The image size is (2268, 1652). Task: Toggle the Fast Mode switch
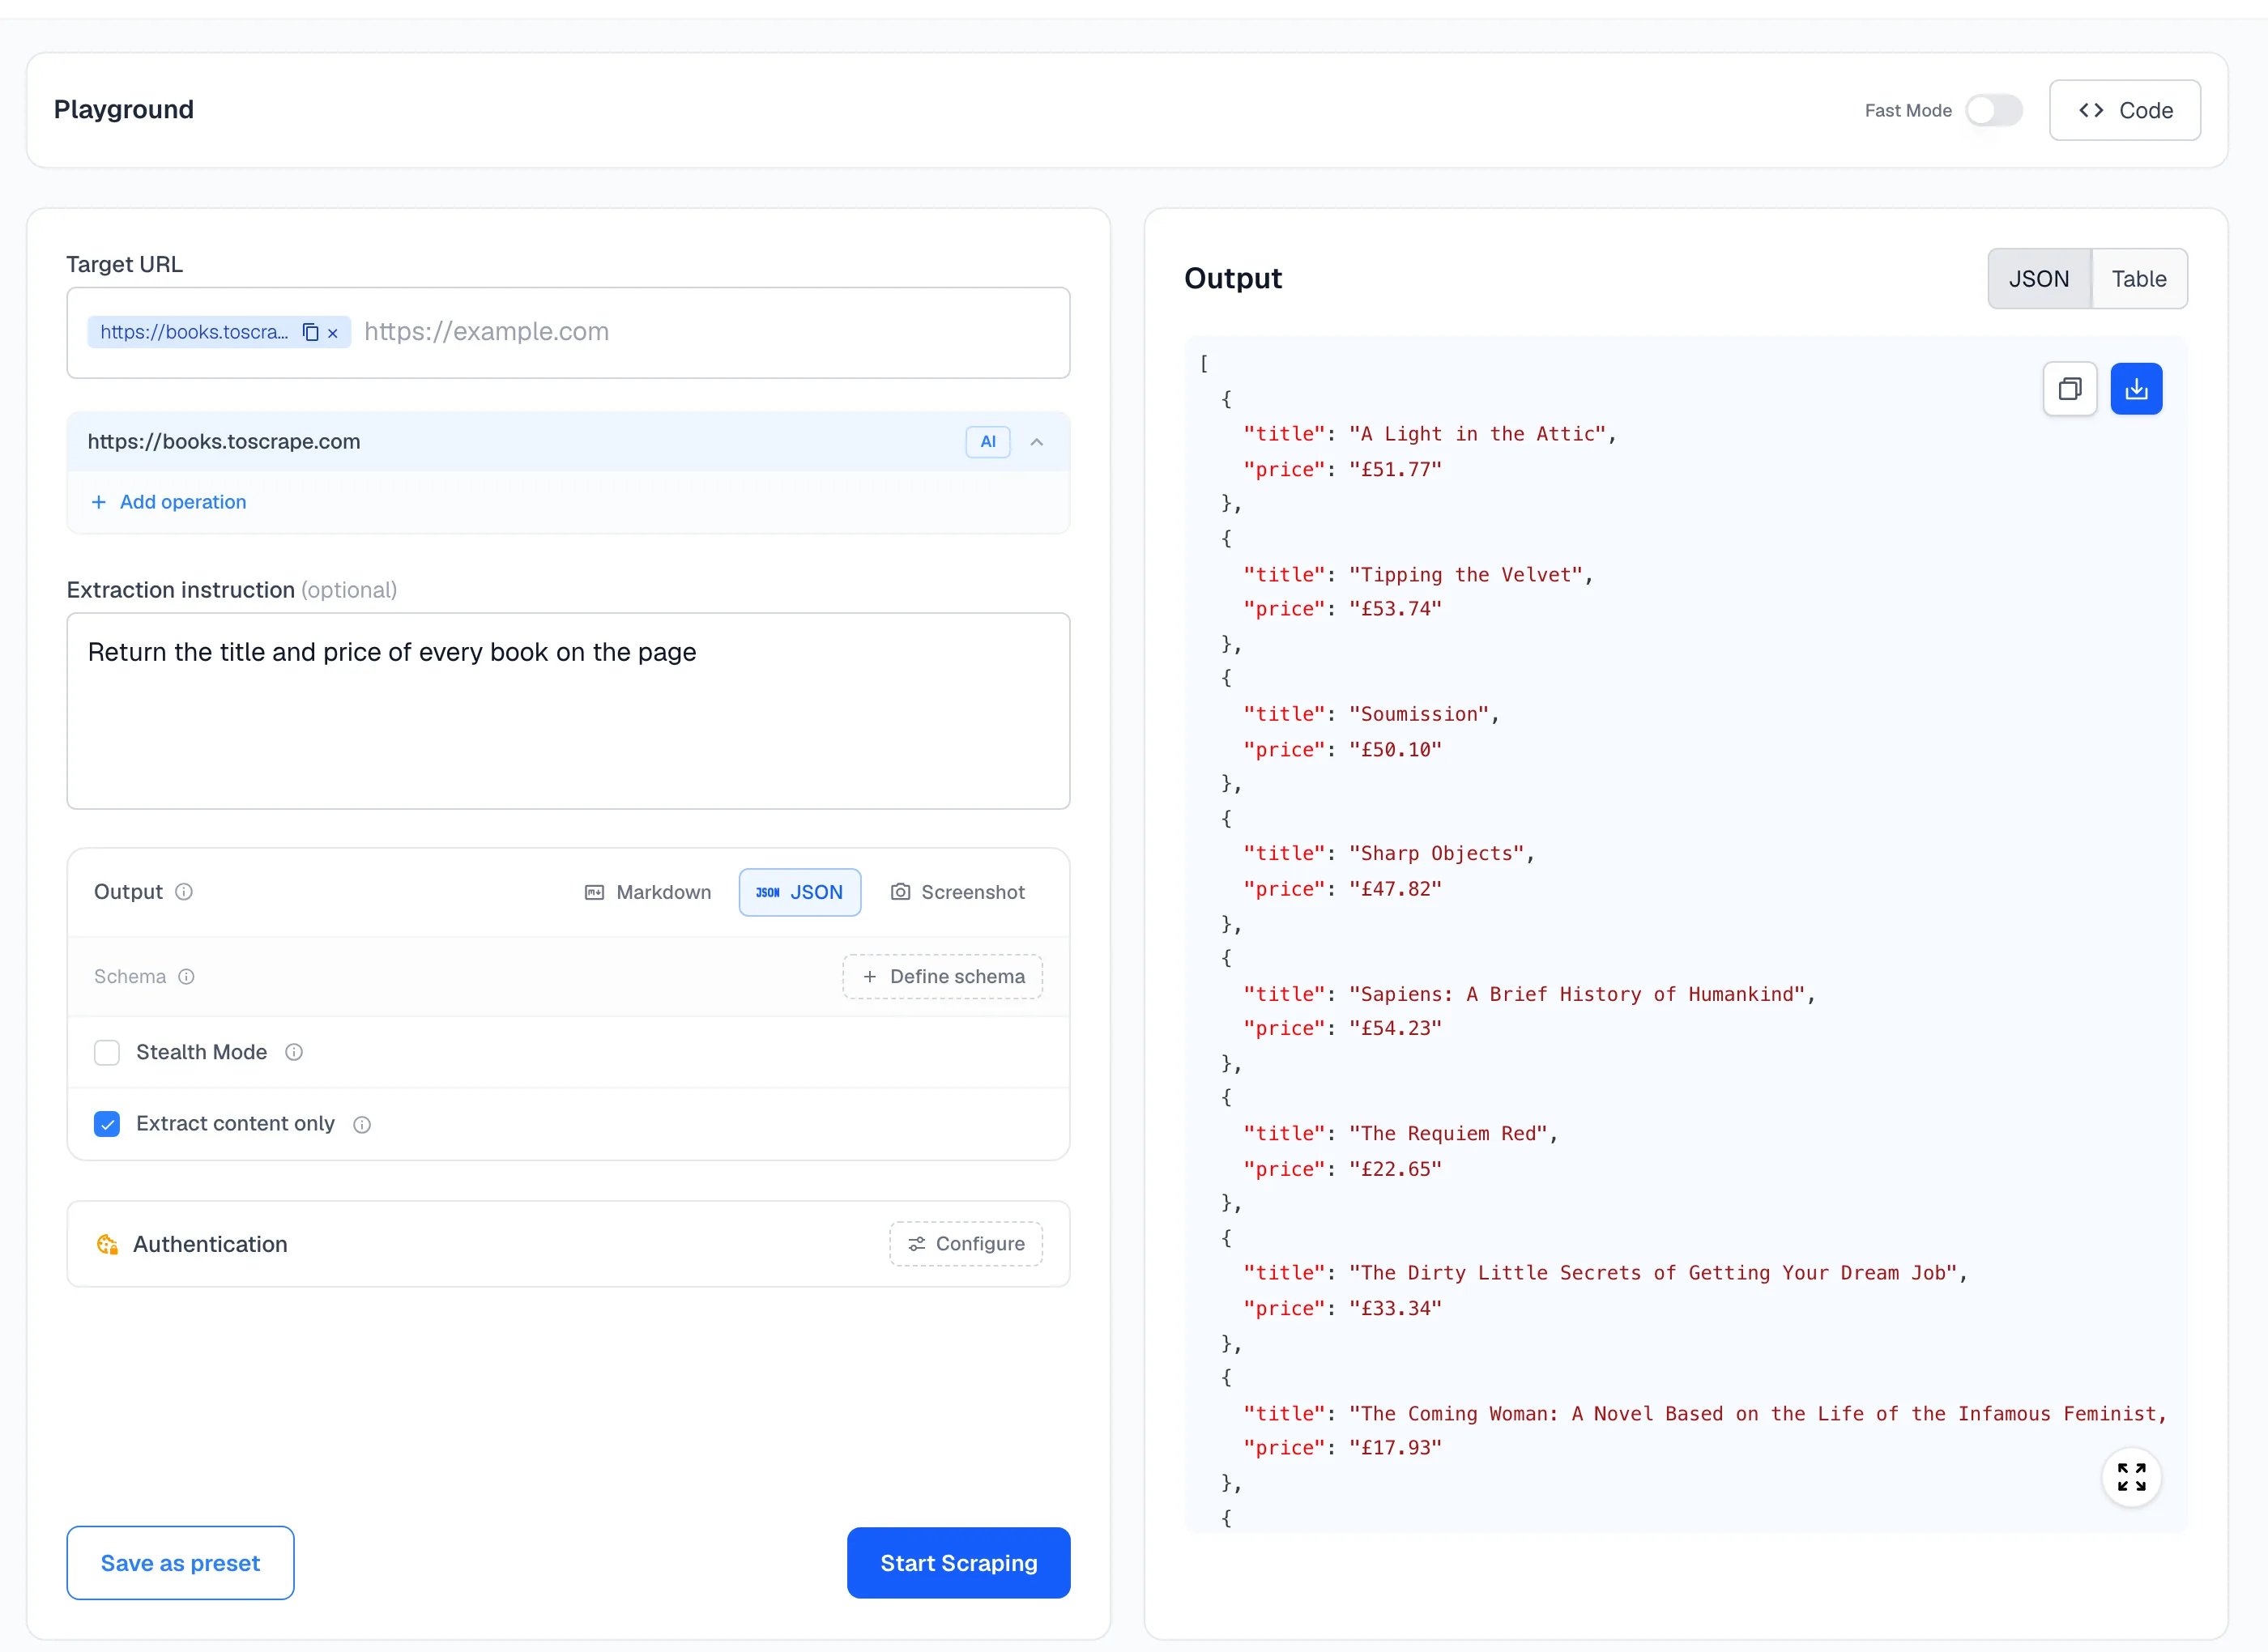[x=1993, y=110]
